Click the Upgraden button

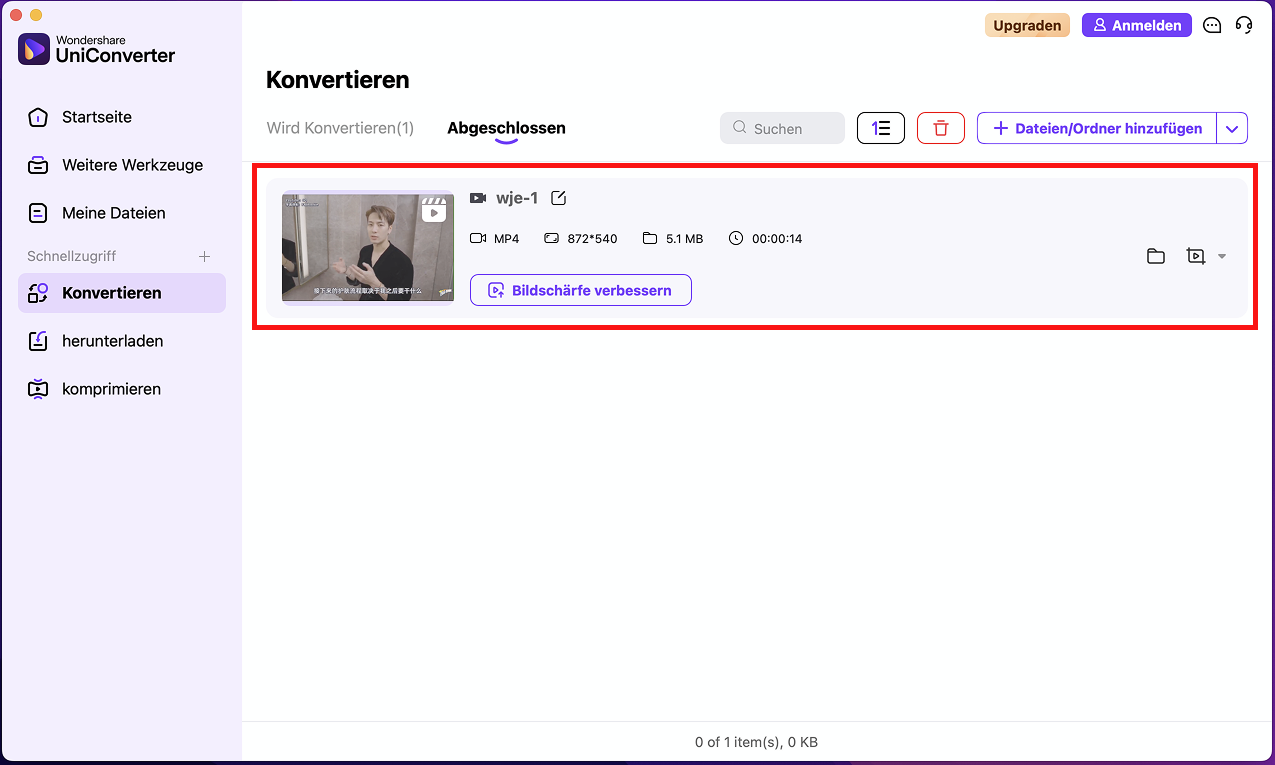pyautogui.click(x=1027, y=25)
